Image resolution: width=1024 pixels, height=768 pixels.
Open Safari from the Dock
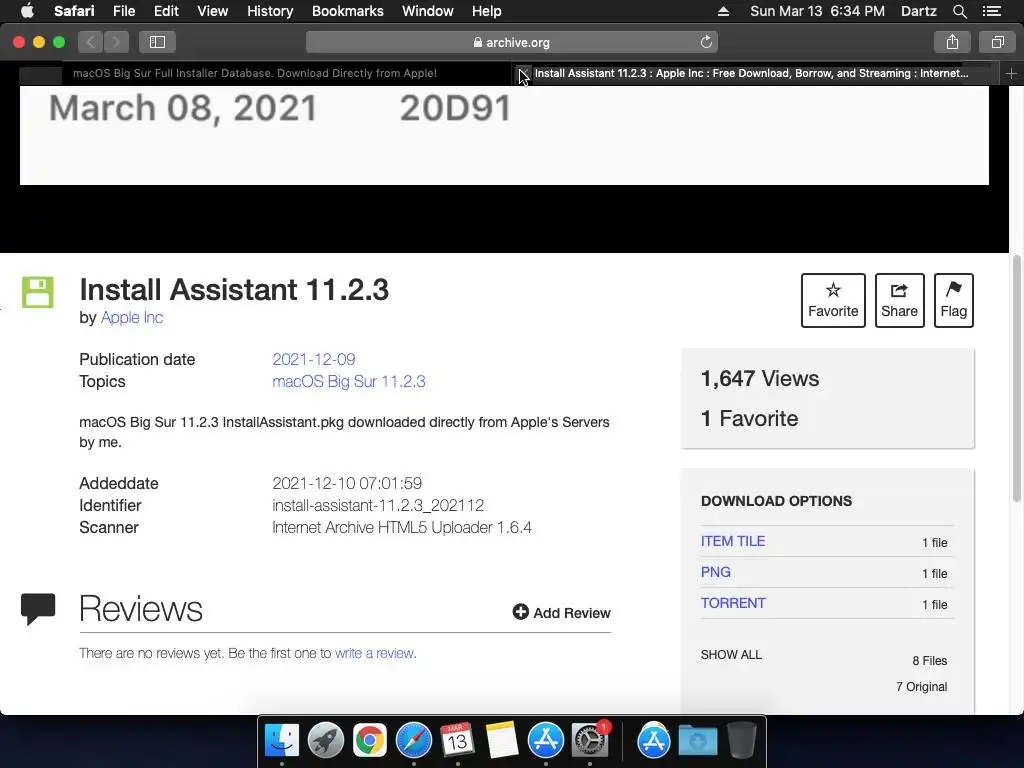tap(413, 741)
